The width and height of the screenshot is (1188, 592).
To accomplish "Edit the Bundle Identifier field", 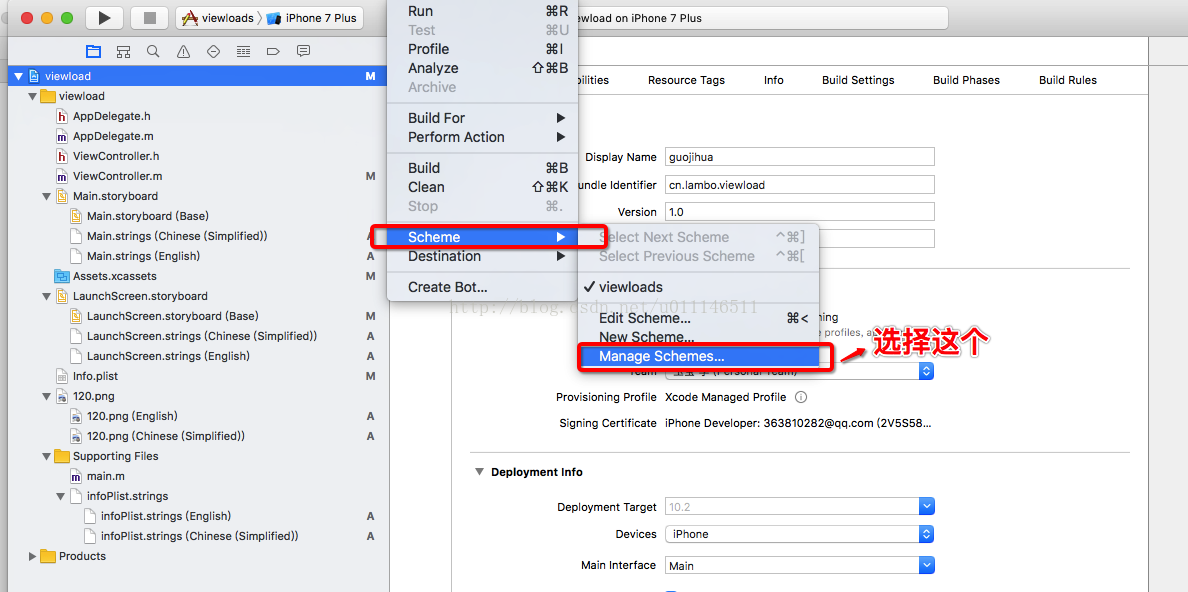I will tap(799, 184).
